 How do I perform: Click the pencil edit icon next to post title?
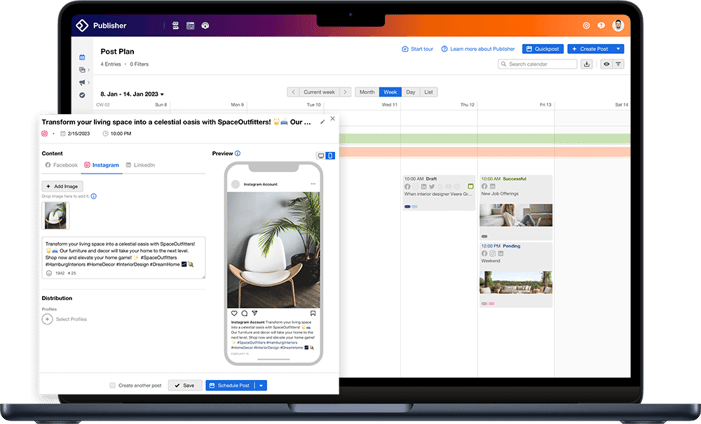tap(322, 122)
